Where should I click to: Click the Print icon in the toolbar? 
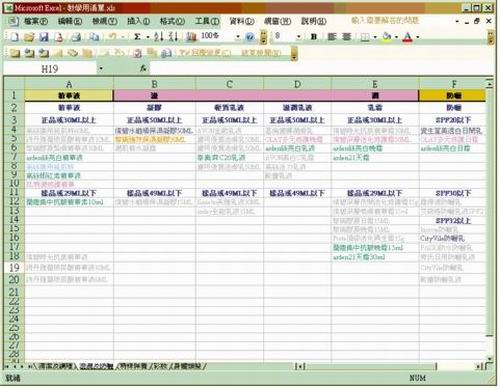(x=76, y=36)
